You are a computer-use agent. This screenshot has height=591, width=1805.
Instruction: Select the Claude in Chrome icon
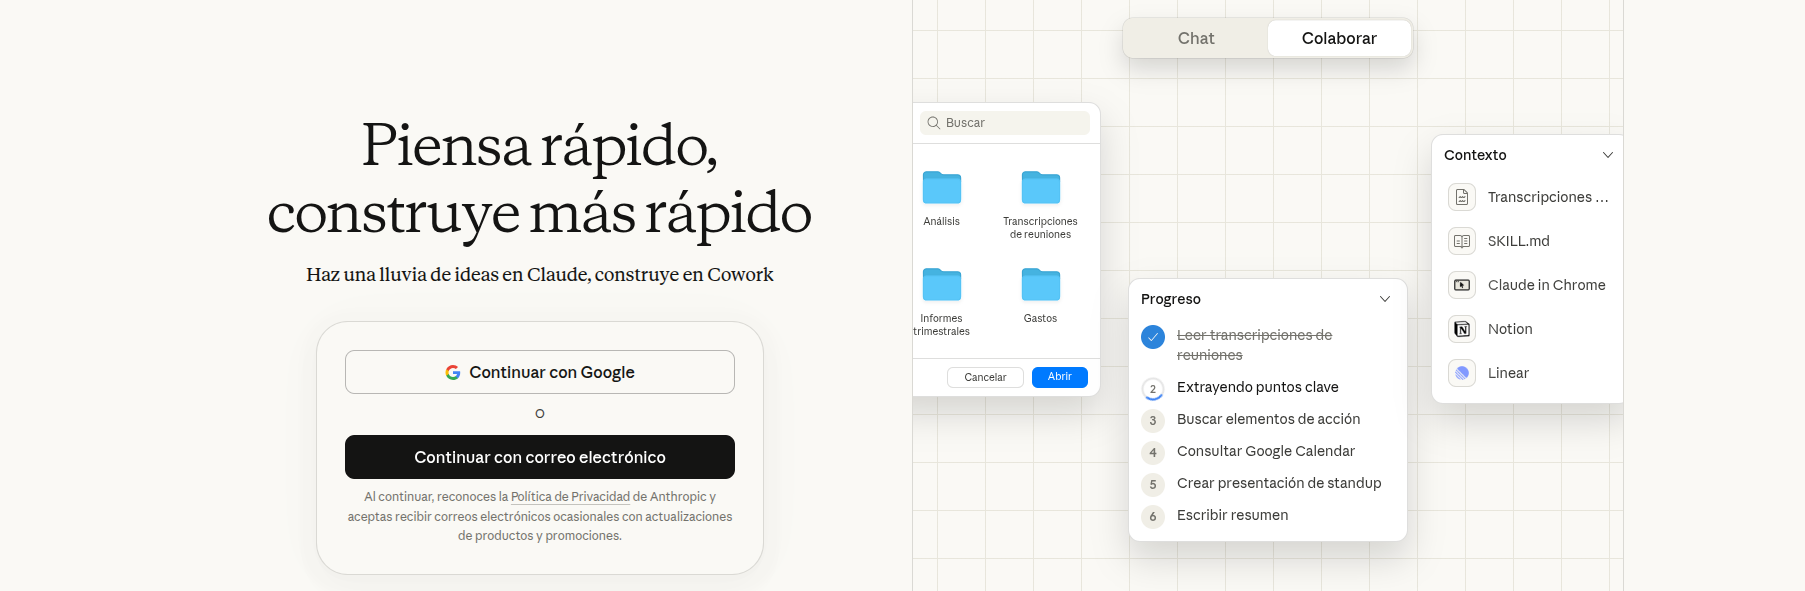[x=1462, y=285]
